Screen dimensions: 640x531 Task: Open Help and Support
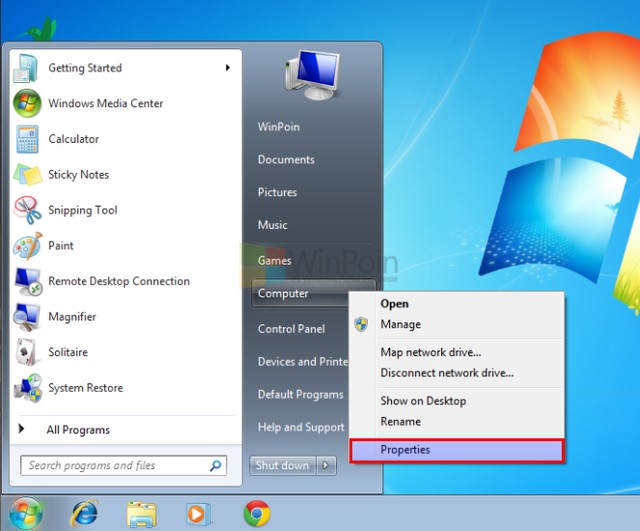pos(301,427)
